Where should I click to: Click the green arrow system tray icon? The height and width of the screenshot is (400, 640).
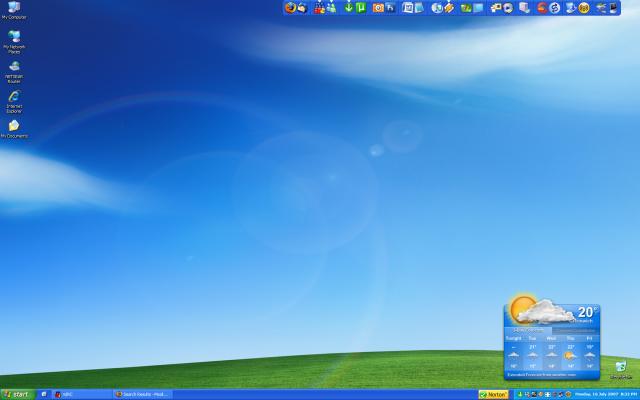pyautogui.click(x=520, y=395)
